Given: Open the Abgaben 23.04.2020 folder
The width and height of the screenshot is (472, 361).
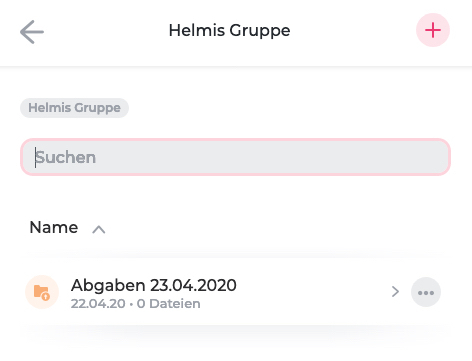Looking at the screenshot, I should click(x=154, y=285).
